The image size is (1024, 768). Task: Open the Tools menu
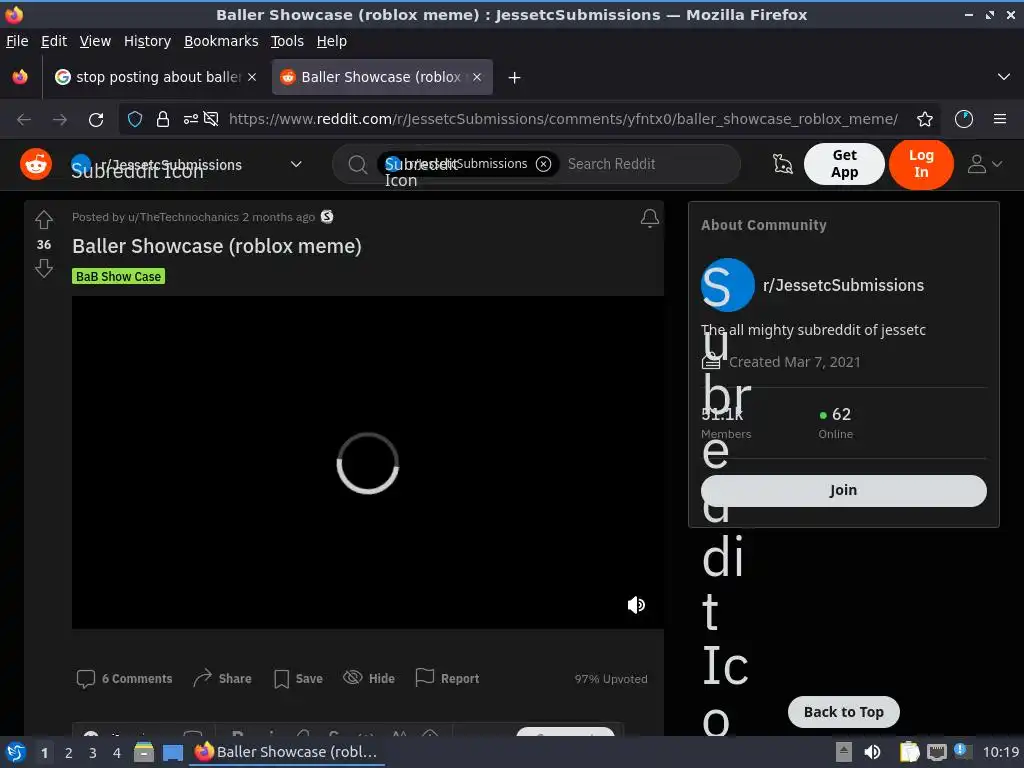(287, 41)
